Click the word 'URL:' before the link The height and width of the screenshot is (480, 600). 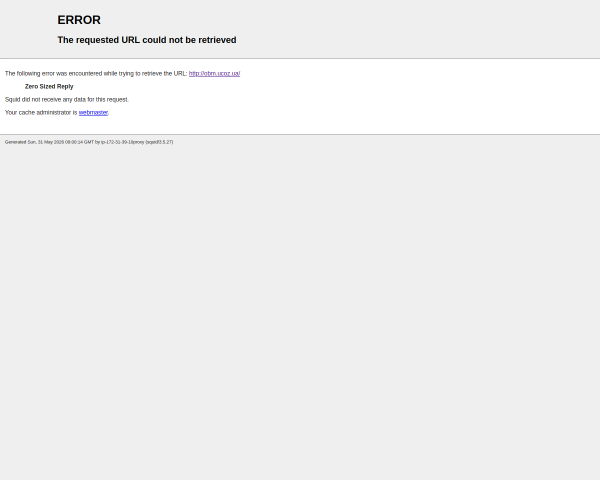[181, 73]
